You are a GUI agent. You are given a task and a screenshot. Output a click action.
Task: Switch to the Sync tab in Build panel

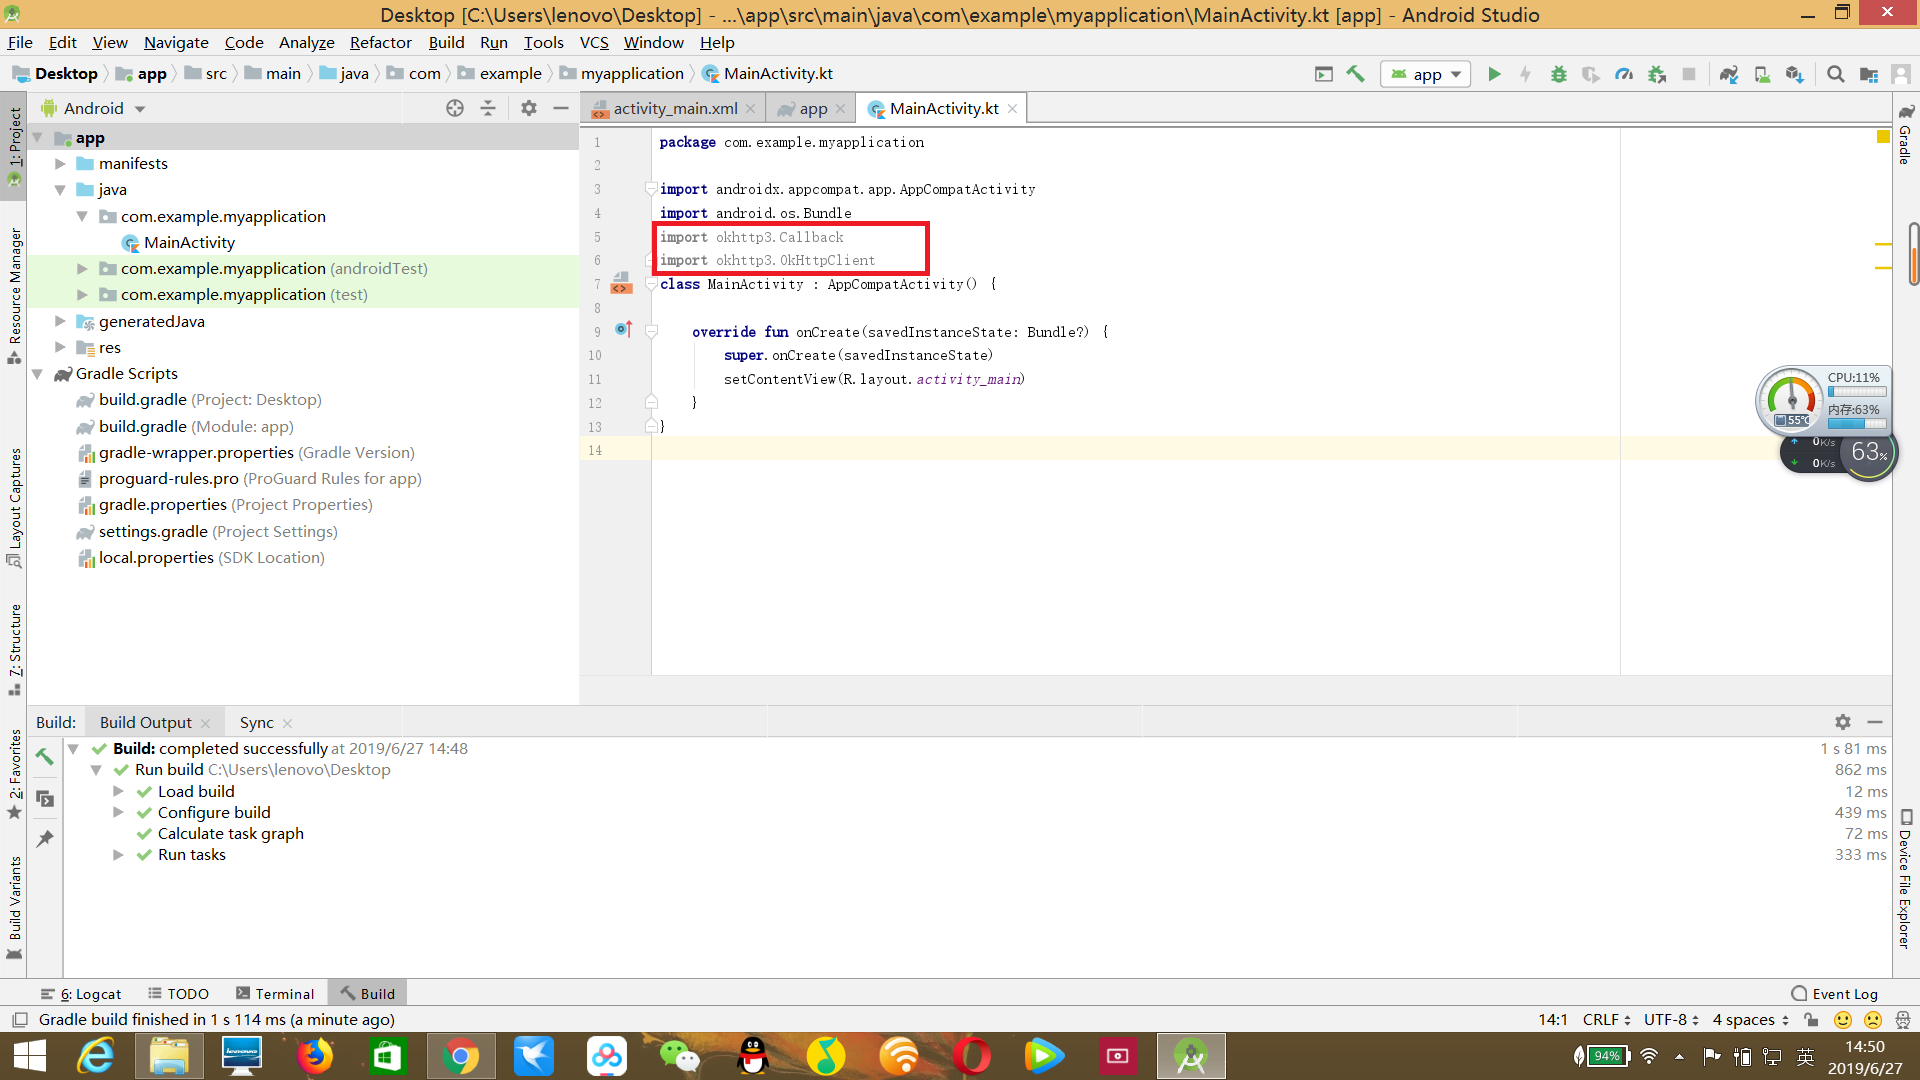coord(256,722)
